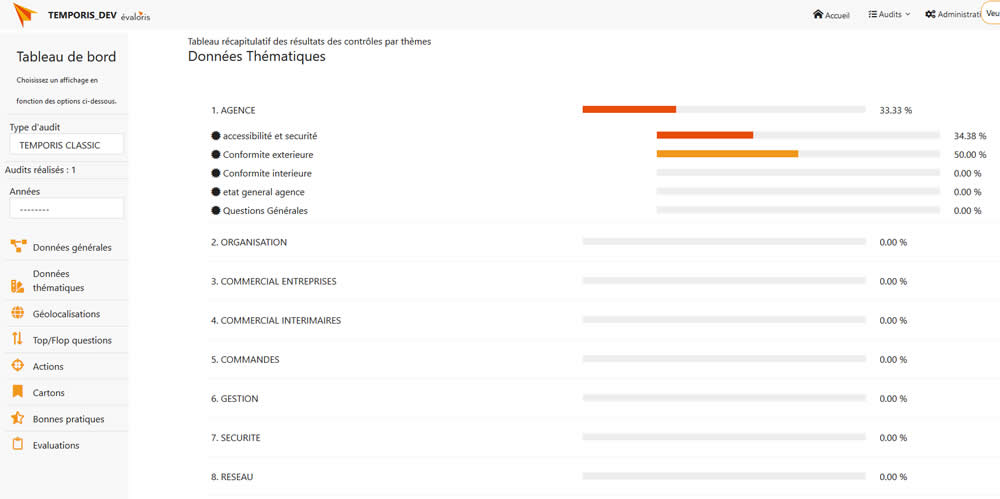Collapse the 1. AGENCE theme row
1000x499 pixels.
coord(234,110)
